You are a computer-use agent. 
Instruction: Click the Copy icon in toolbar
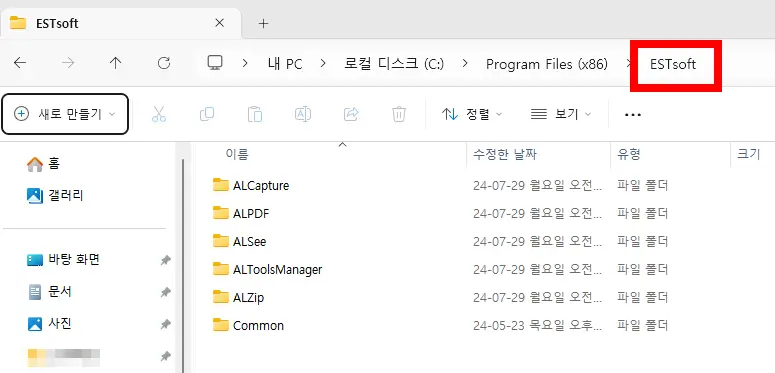[x=207, y=114]
